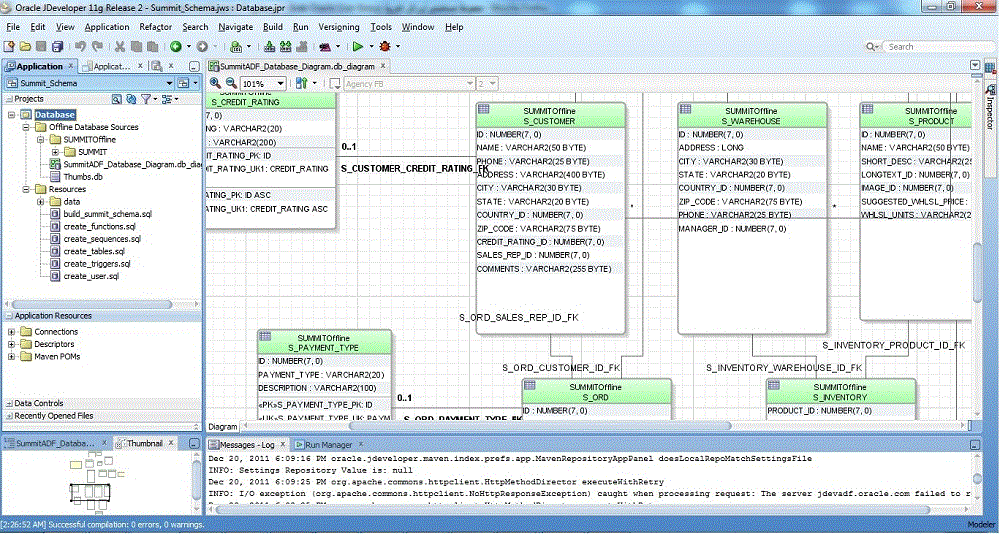This screenshot has height=534, width=1000.
Task: Expand the SUMMIT folder node
Action: (x=55, y=151)
